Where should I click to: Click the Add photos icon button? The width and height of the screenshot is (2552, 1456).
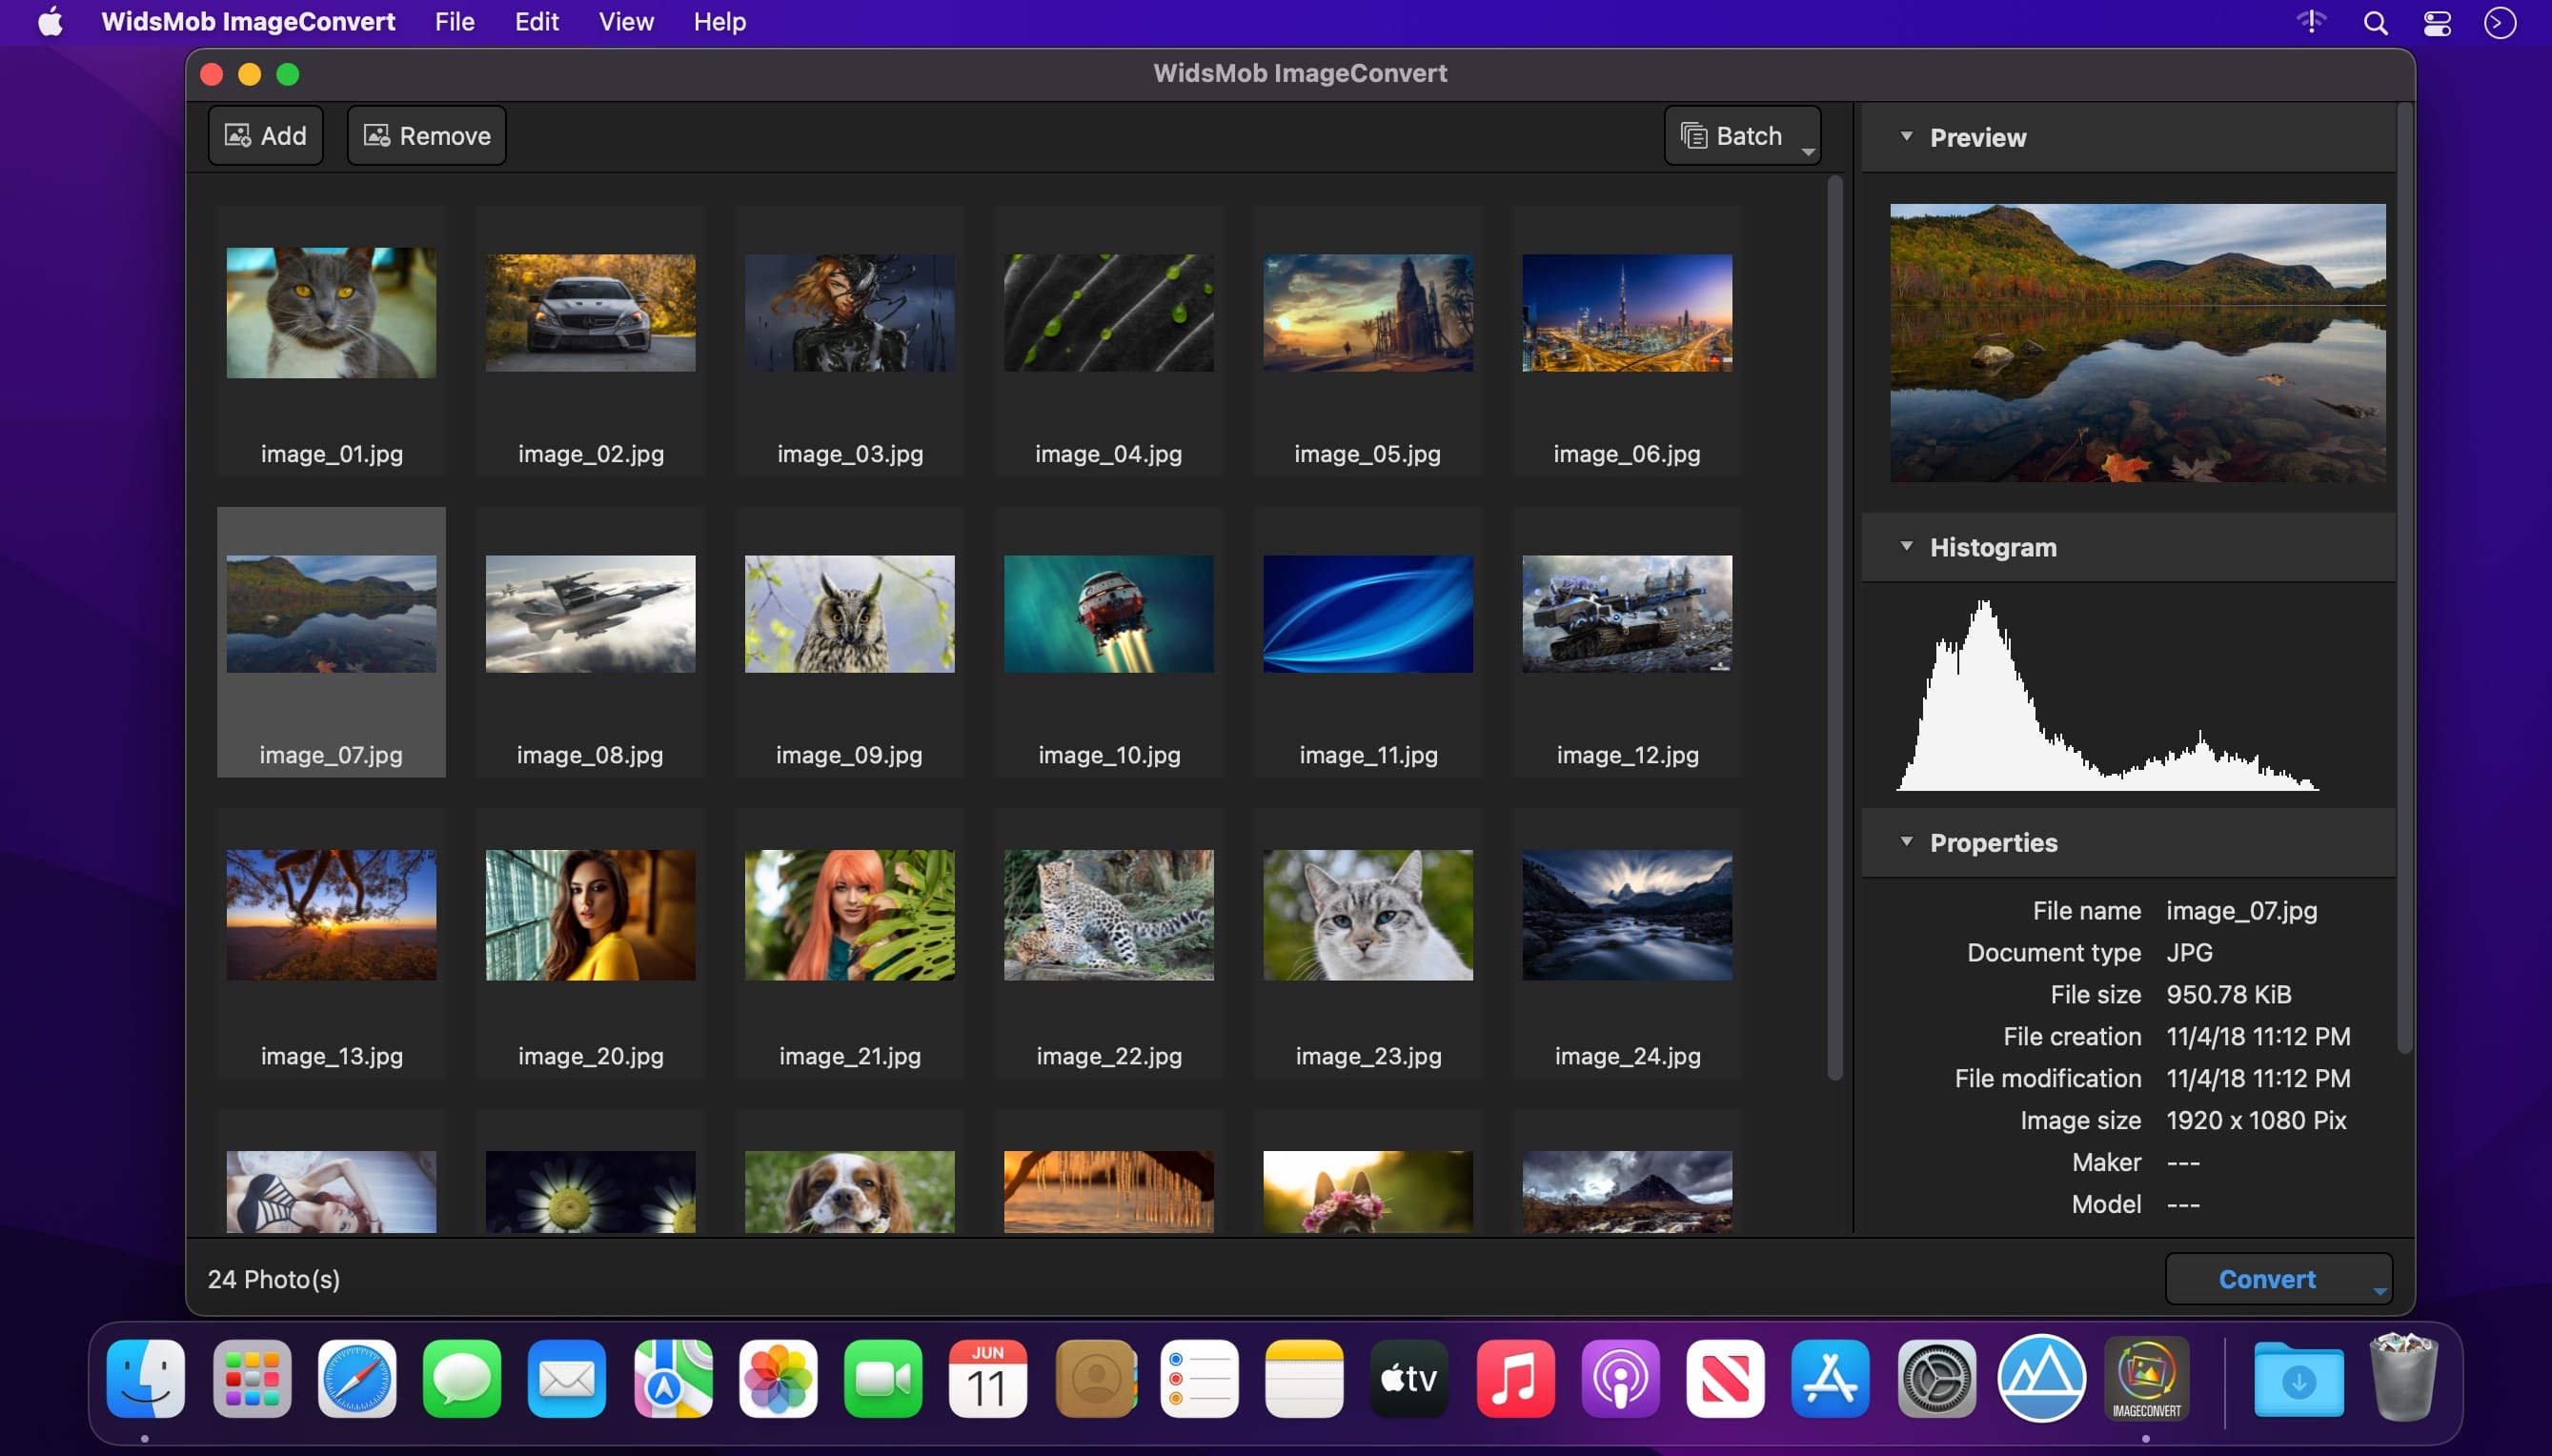(x=267, y=135)
